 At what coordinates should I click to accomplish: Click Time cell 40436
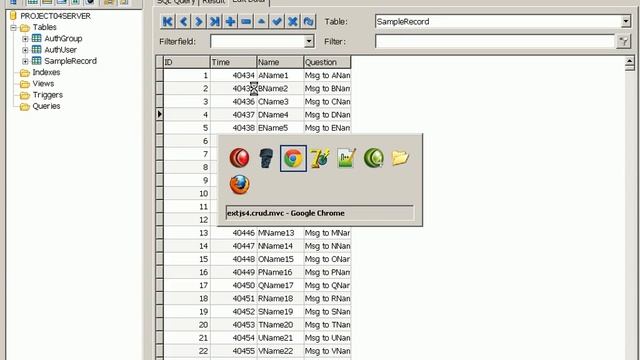coord(233,101)
